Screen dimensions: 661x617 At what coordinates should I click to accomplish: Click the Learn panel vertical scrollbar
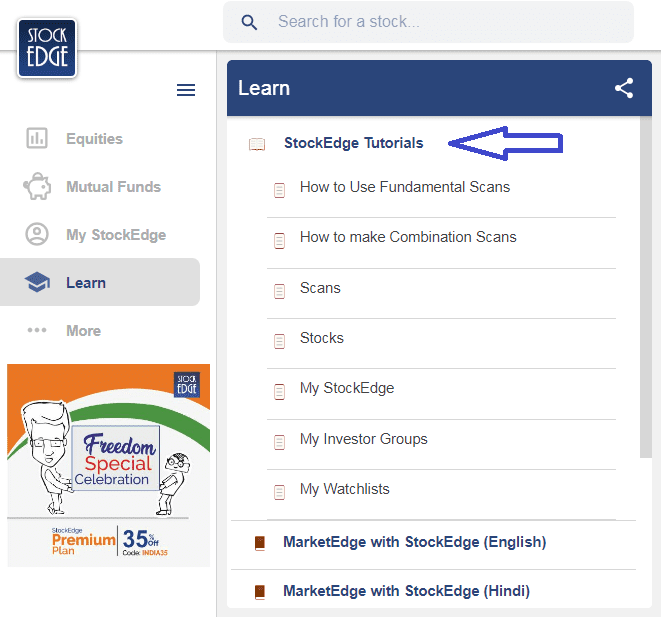coord(645,287)
